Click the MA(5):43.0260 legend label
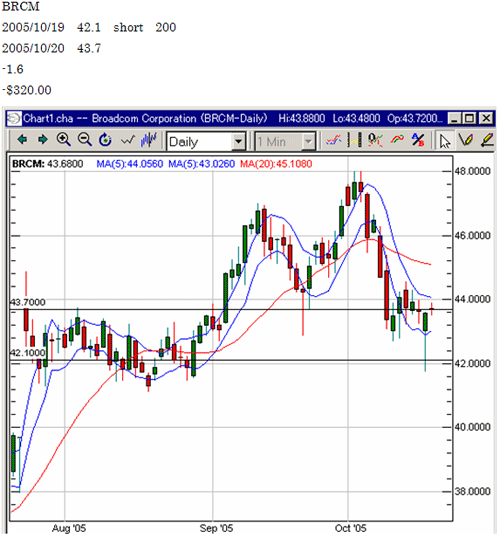Screen dimensions: 500x538 201,164
